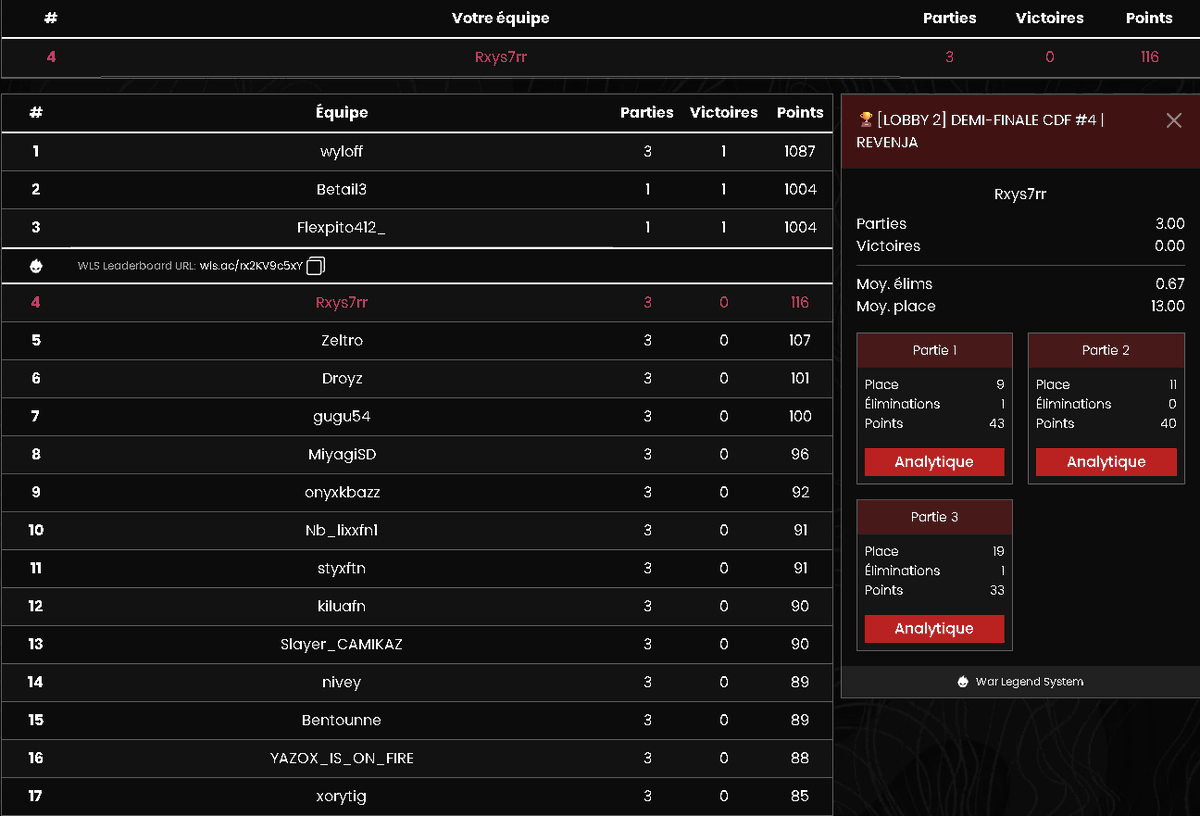Viewport: 1200px width, 816px height.
Task: Select team nivey row
Action: pyautogui.click(x=417, y=683)
